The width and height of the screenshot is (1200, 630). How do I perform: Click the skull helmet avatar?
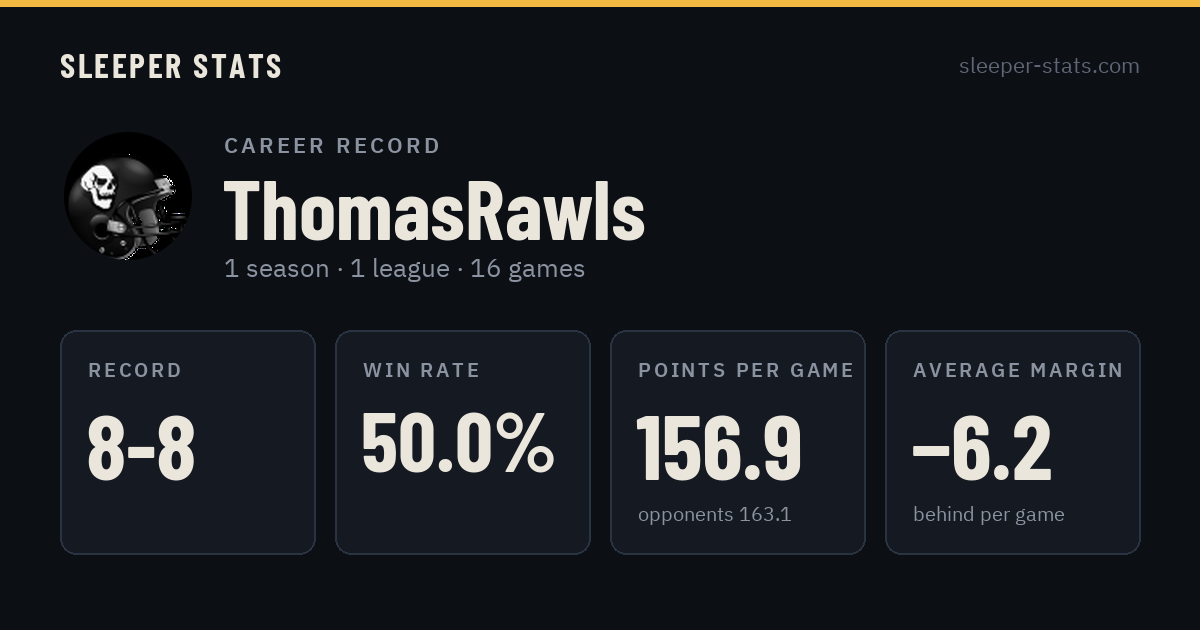[128, 196]
